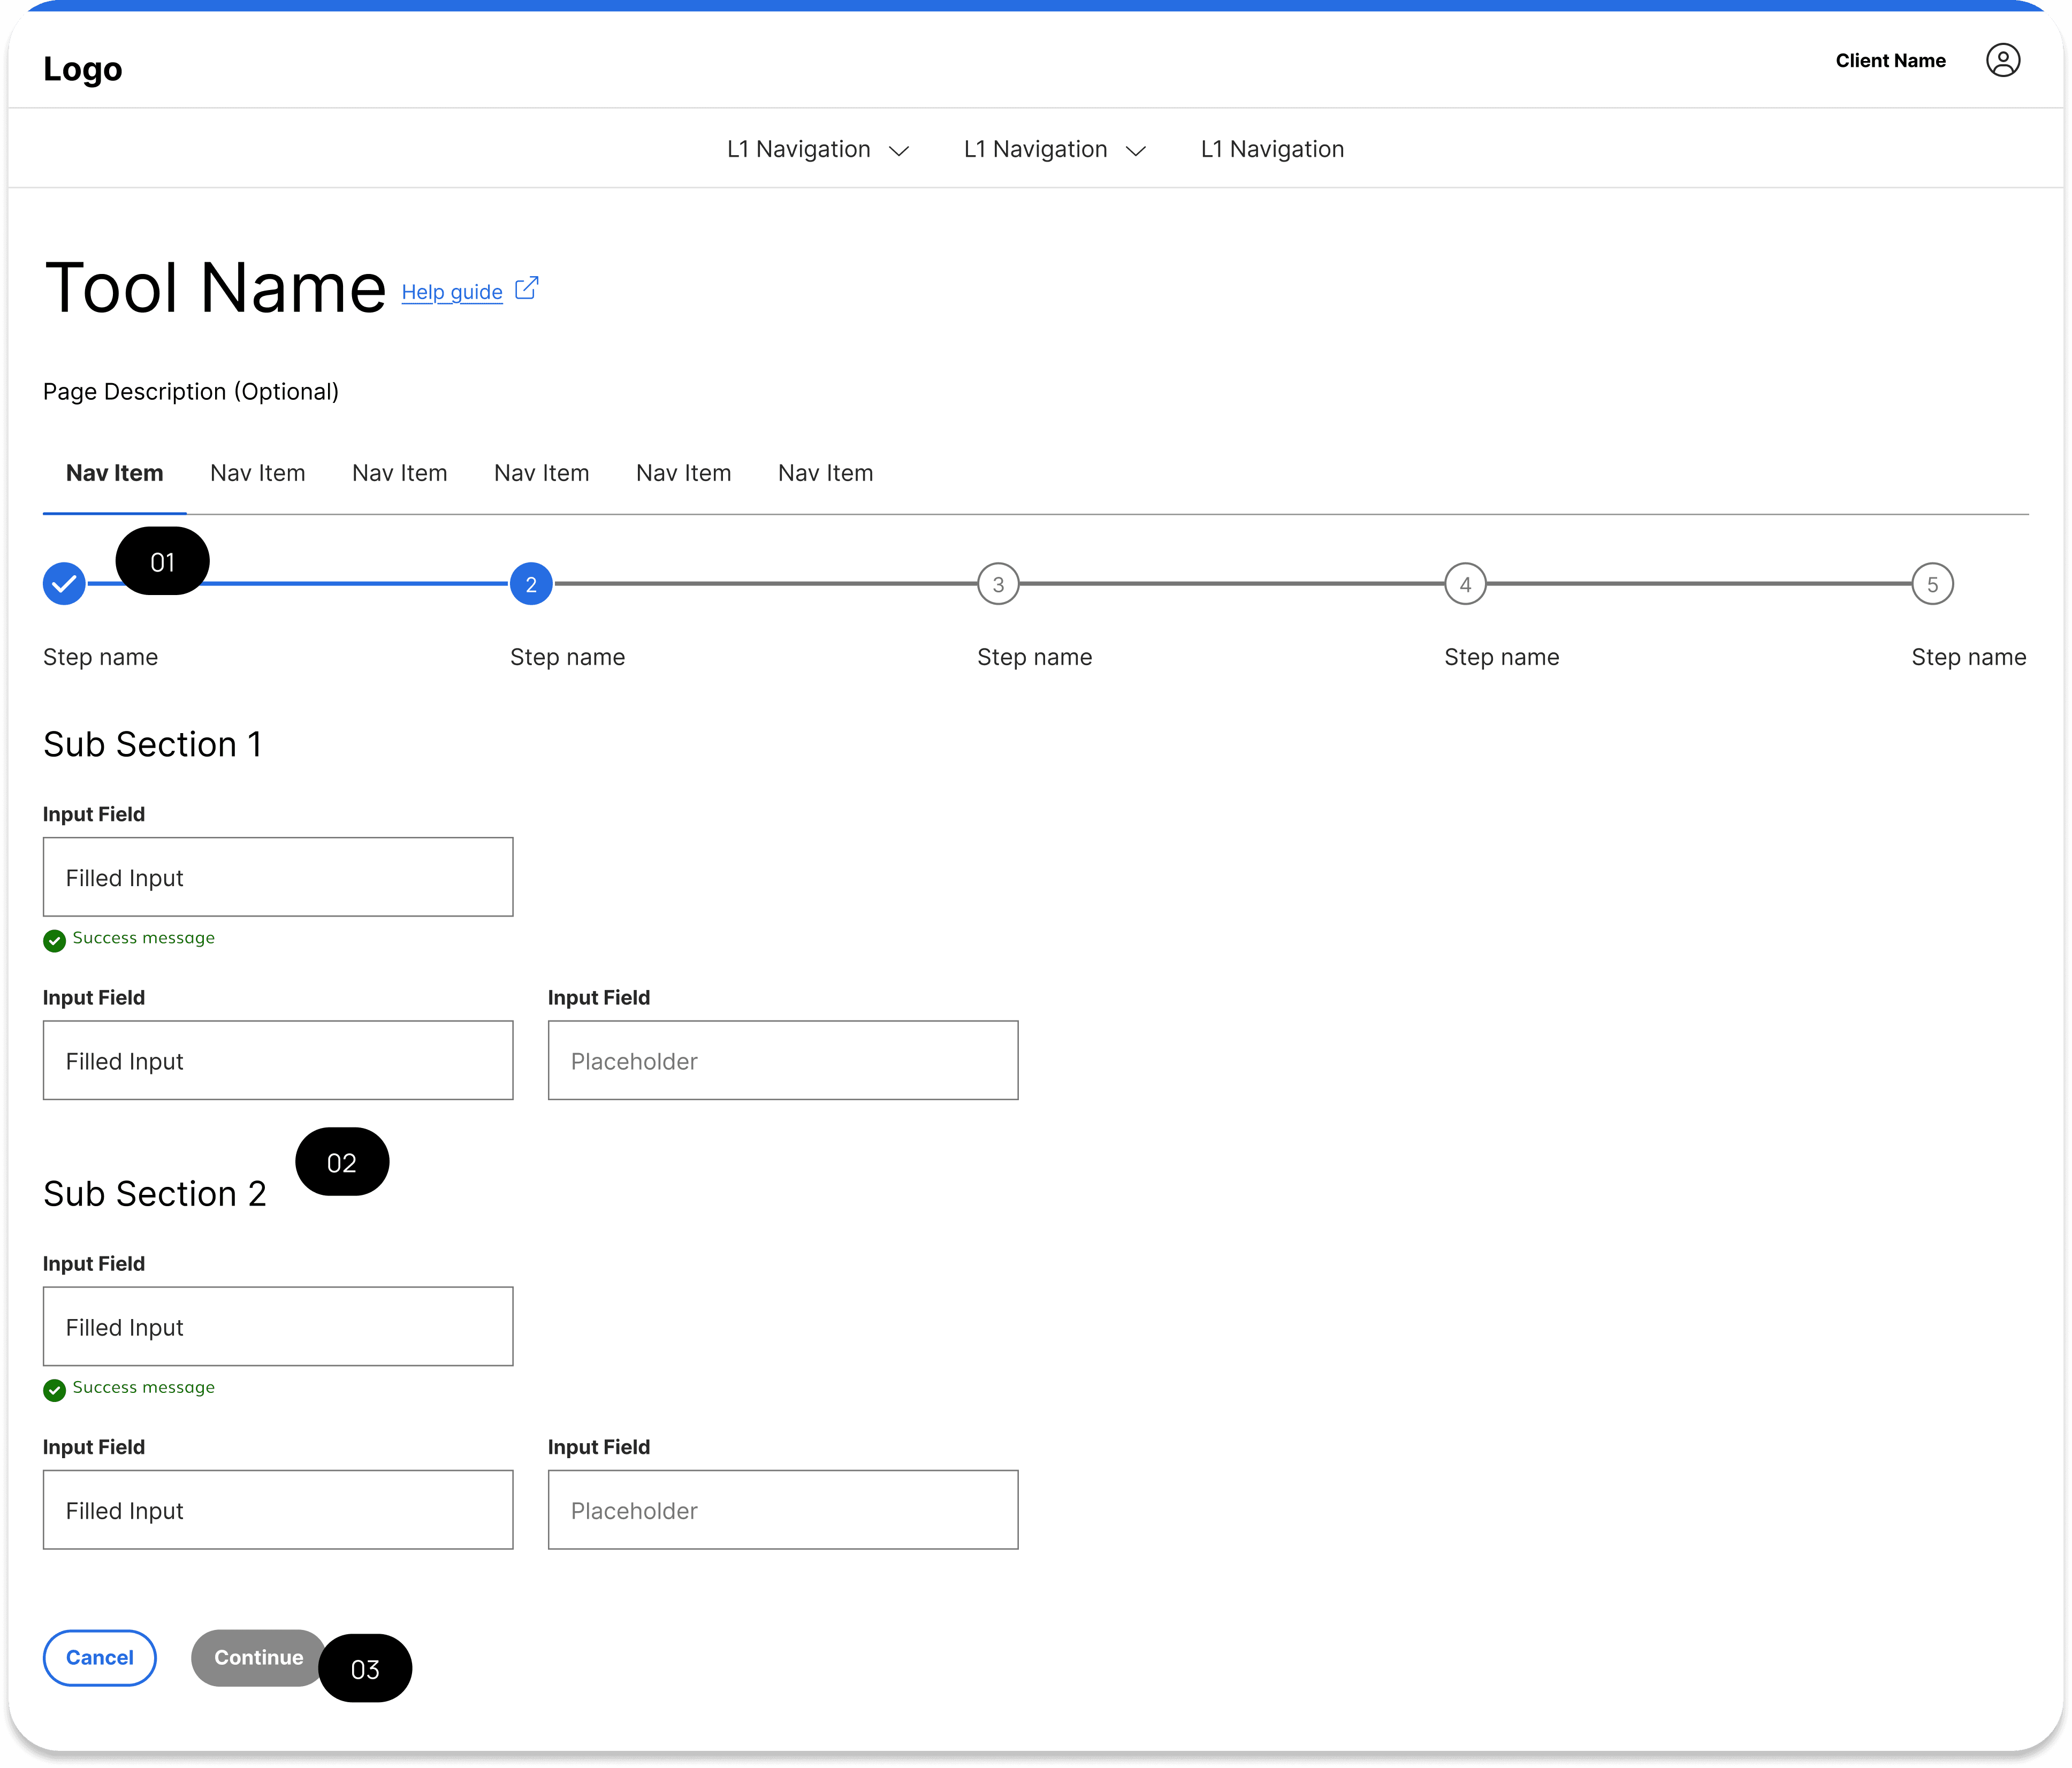2072x1768 pixels.
Task: Open the user profile icon
Action: click(x=2002, y=61)
